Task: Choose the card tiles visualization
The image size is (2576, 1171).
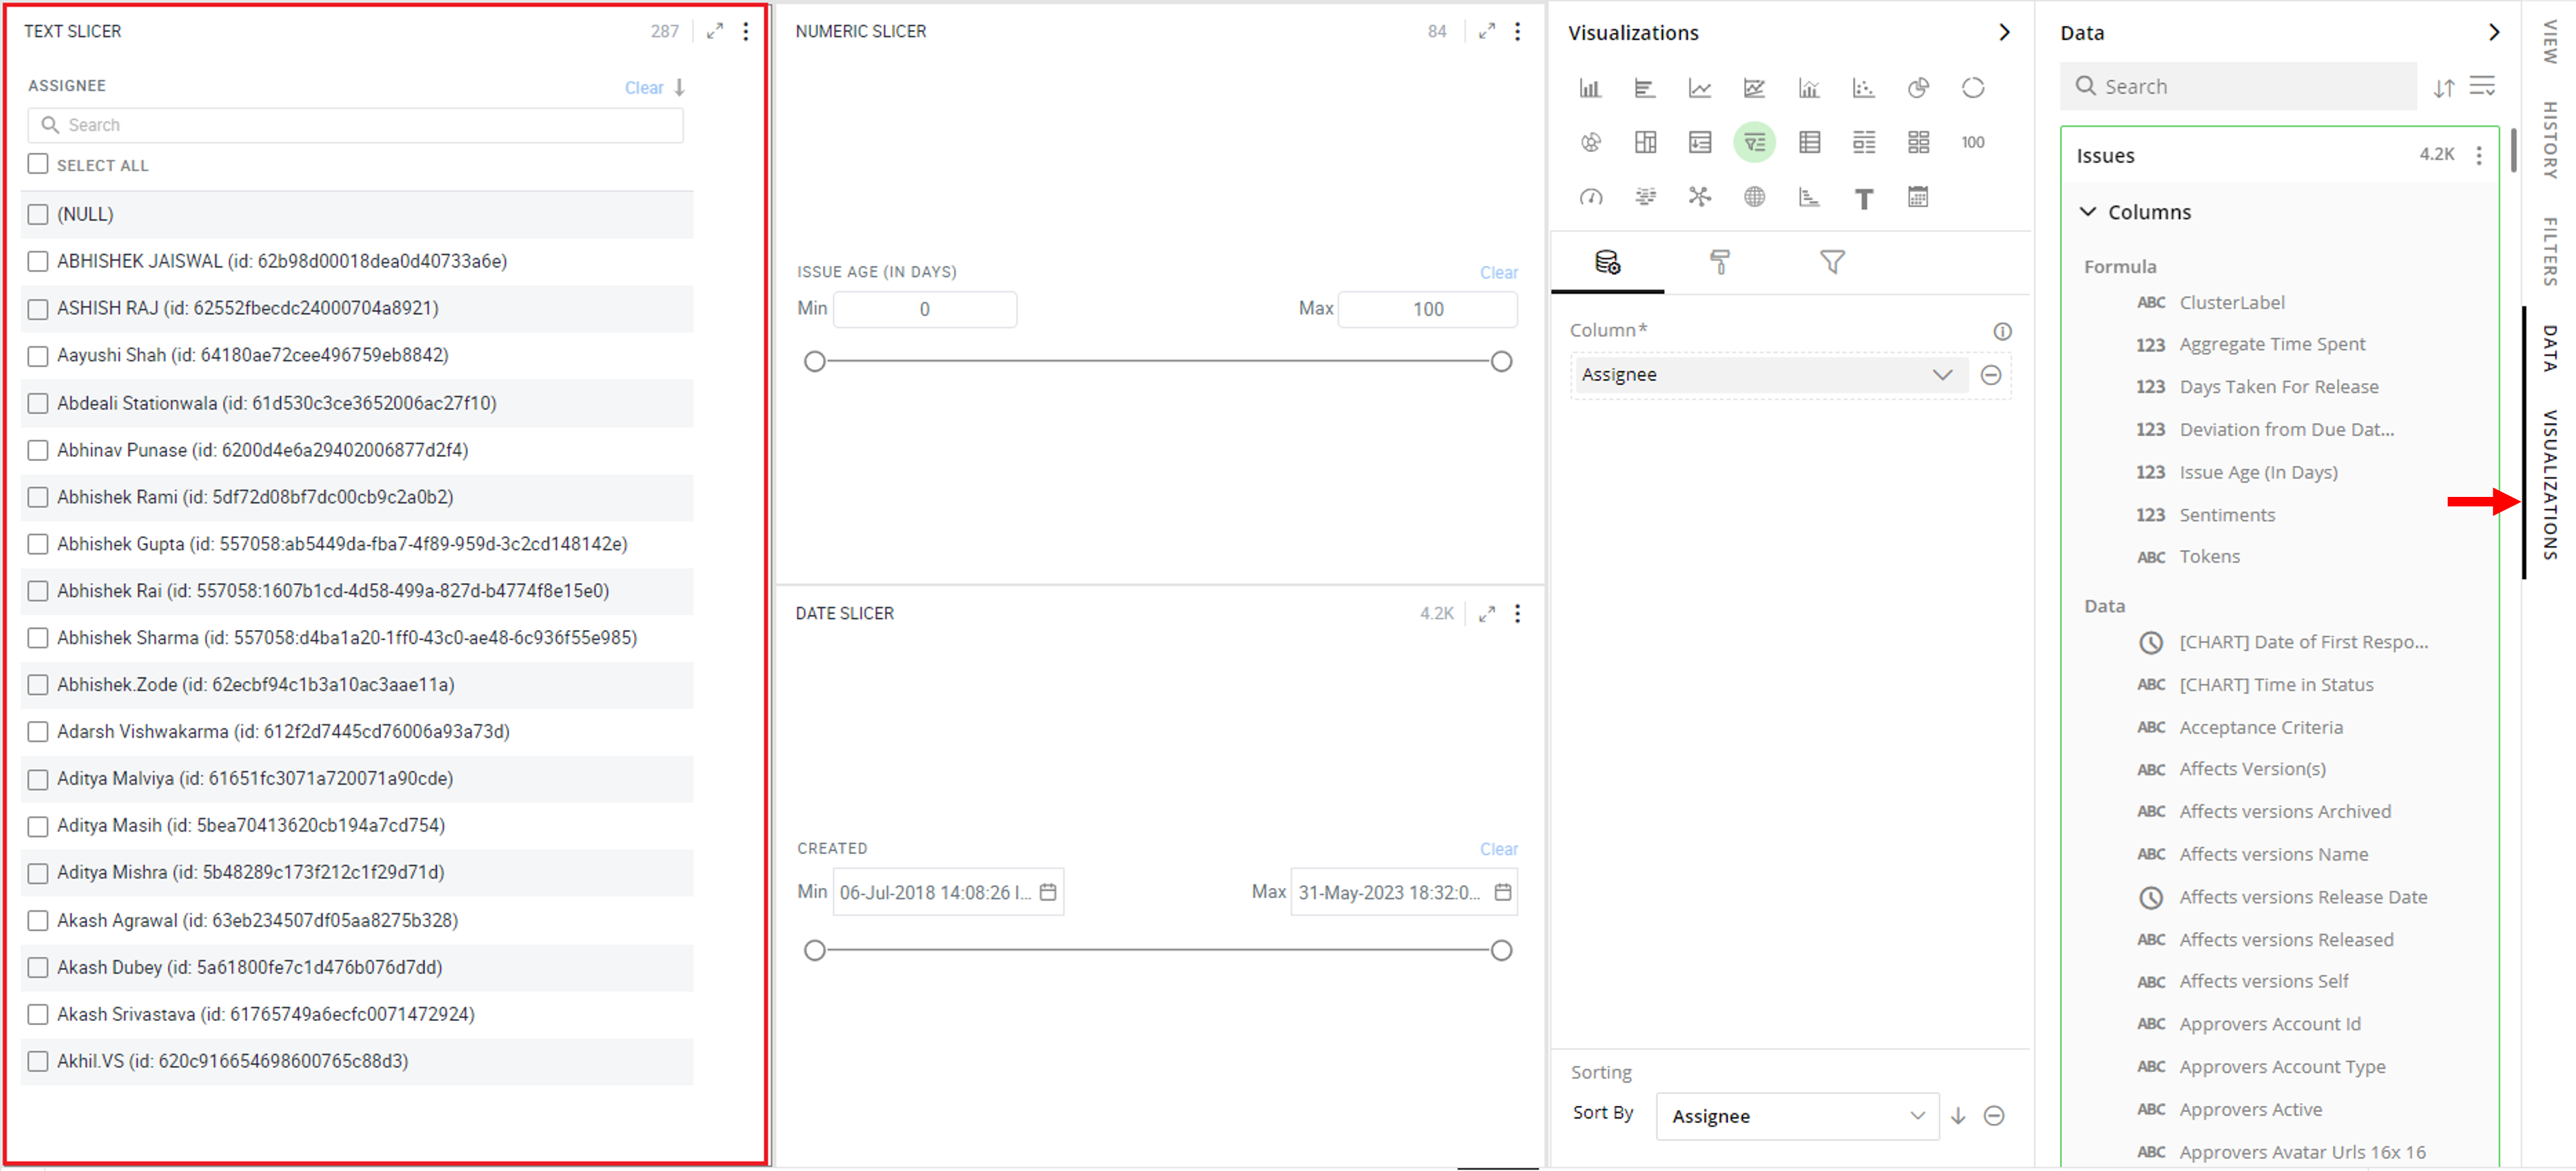Action: tap(1918, 142)
